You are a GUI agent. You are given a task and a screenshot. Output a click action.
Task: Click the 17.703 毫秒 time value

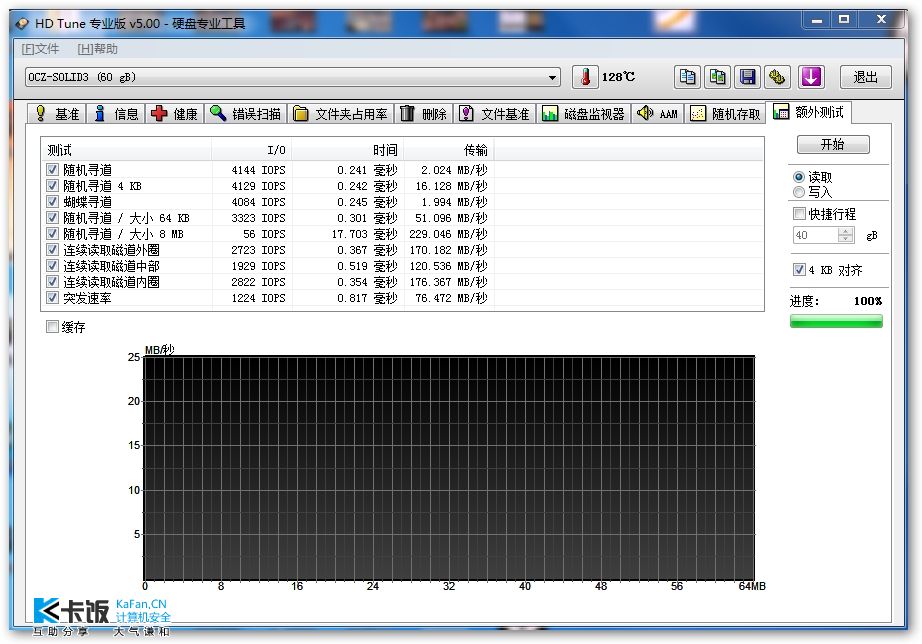click(365, 233)
